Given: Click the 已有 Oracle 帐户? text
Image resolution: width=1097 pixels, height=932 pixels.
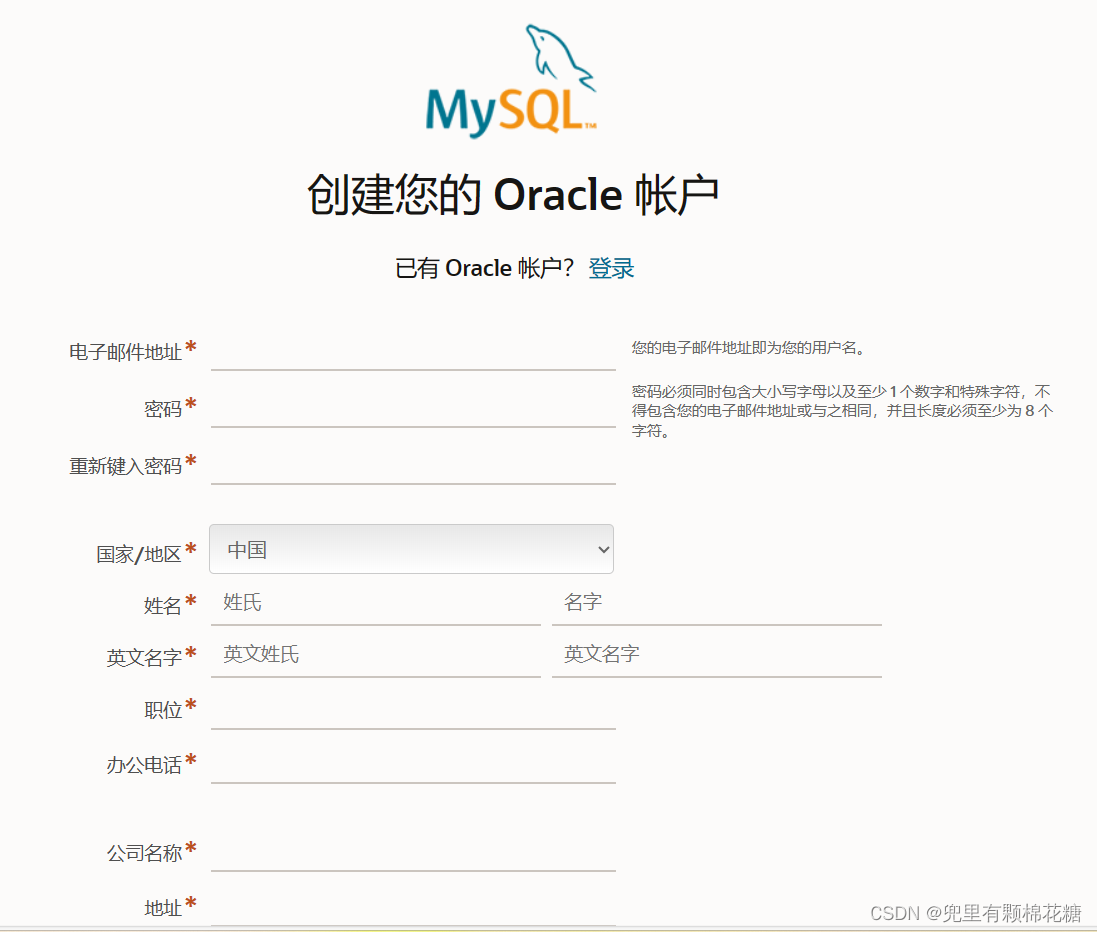Looking at the screenshot, I should click(484, 268).
